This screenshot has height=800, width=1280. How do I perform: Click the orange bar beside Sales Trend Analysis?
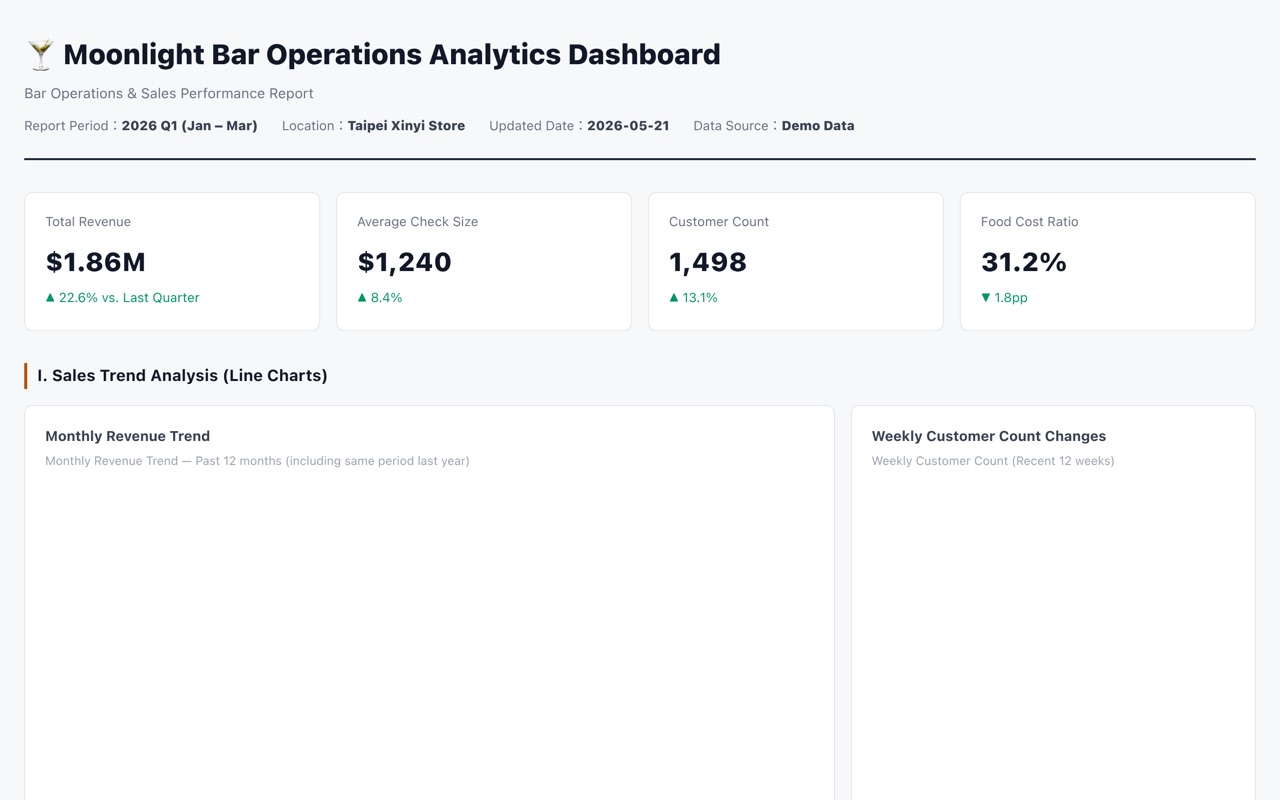pyautogui.click(x=26, y=376)
